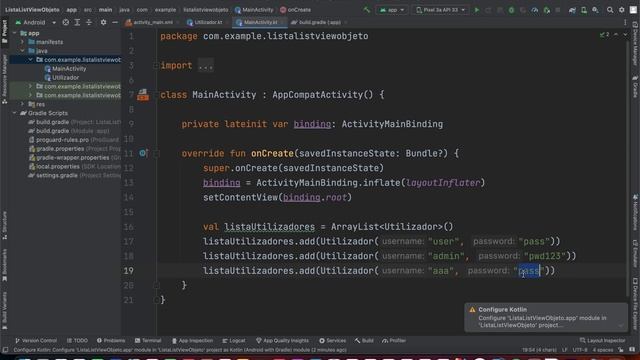Click the Expand All icon in Project panel
The width and height of the screenshot is (640, 360).
pyautogui.click(x=77, y=22)
